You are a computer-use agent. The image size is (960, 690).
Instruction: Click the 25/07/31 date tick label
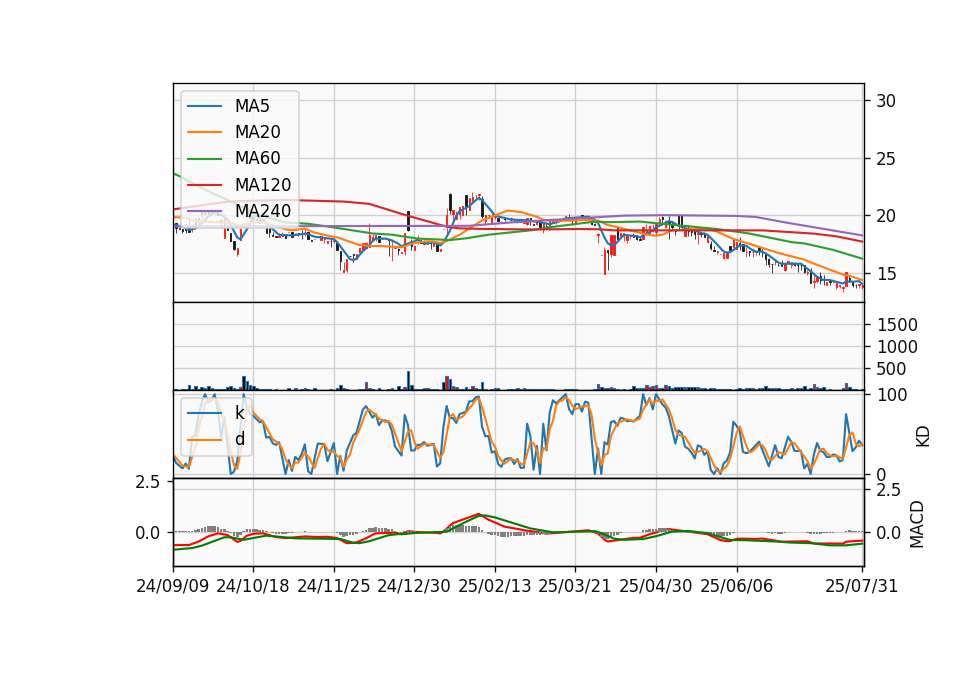pyautogui.click(x=861, y=586)
